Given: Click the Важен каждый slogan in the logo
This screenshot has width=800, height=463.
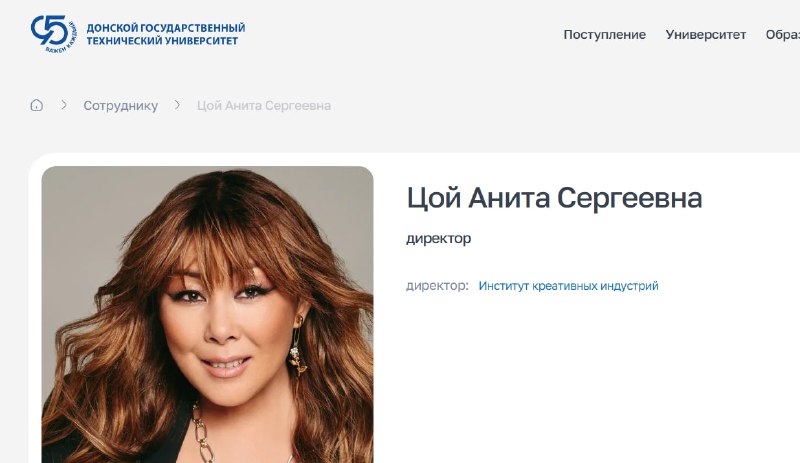Looking at the screenshot, I should click(63, 41).
